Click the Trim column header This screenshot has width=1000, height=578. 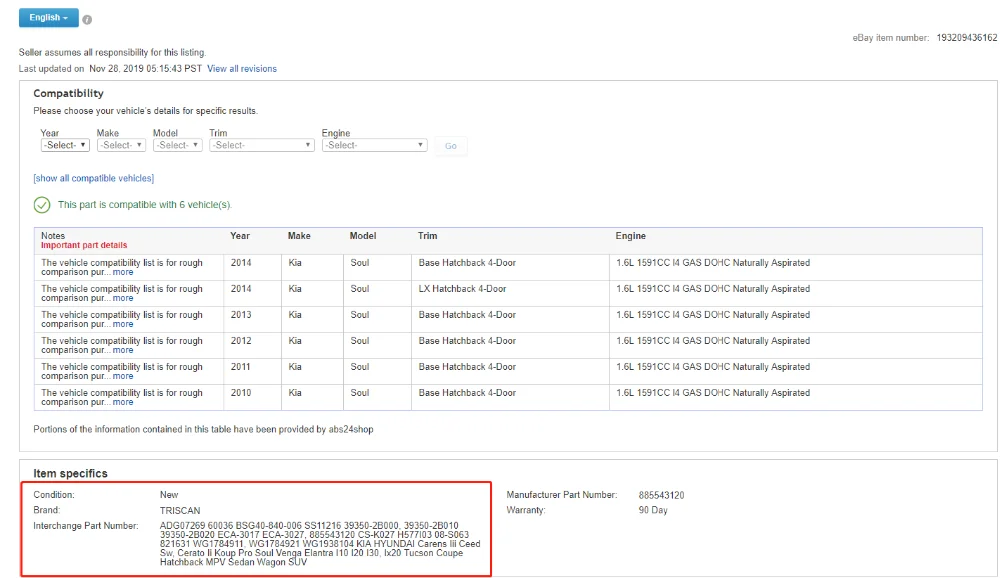427,236
